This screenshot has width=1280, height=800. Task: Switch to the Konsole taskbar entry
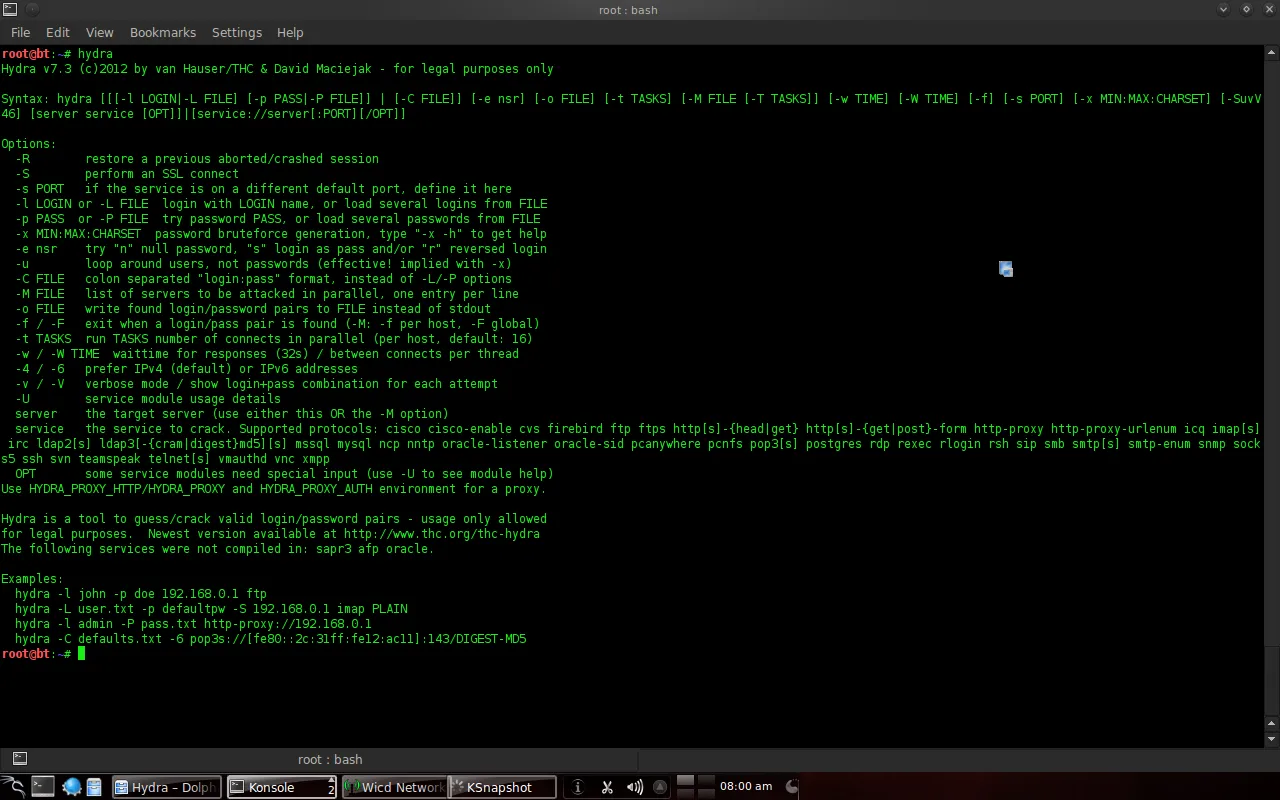282,787
